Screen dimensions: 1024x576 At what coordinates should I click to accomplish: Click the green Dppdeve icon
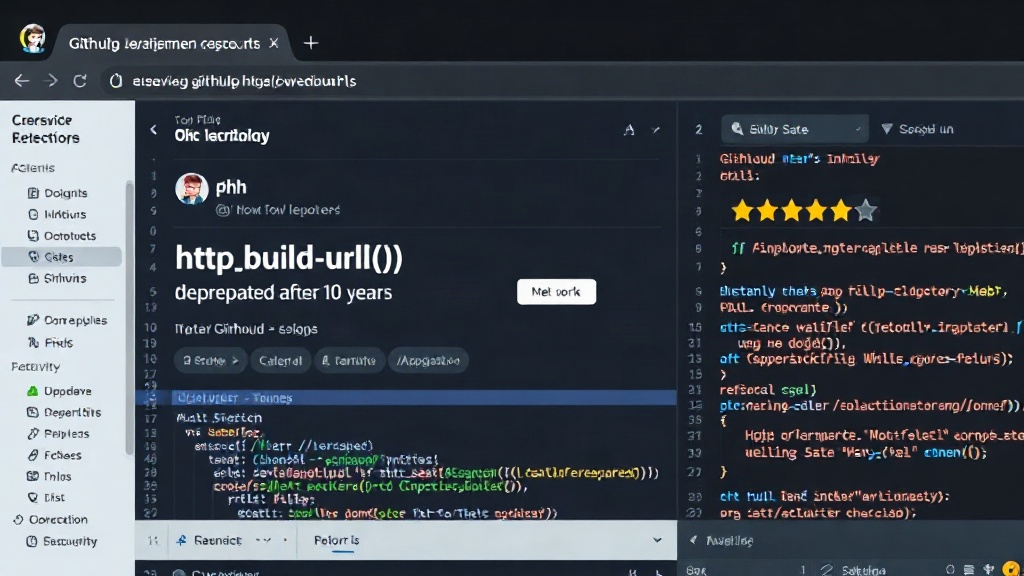click(x=33, y=391)
